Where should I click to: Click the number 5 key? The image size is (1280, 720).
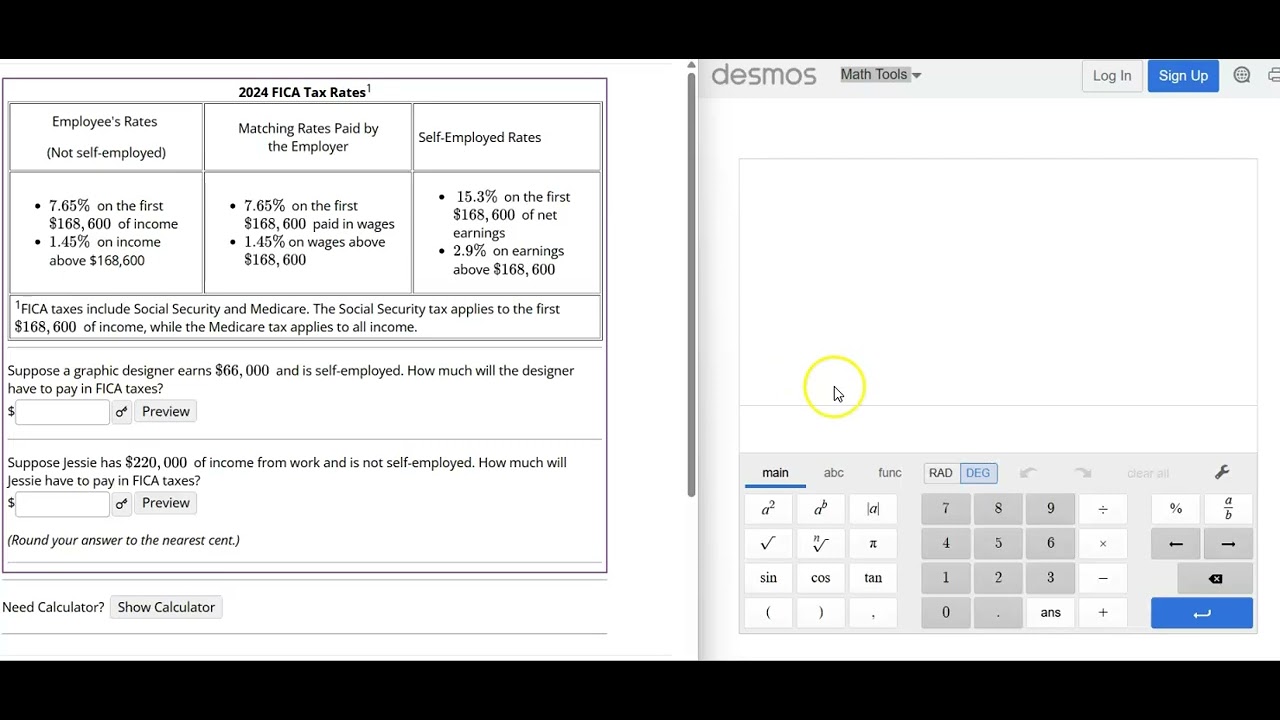(x=998, y=544)
